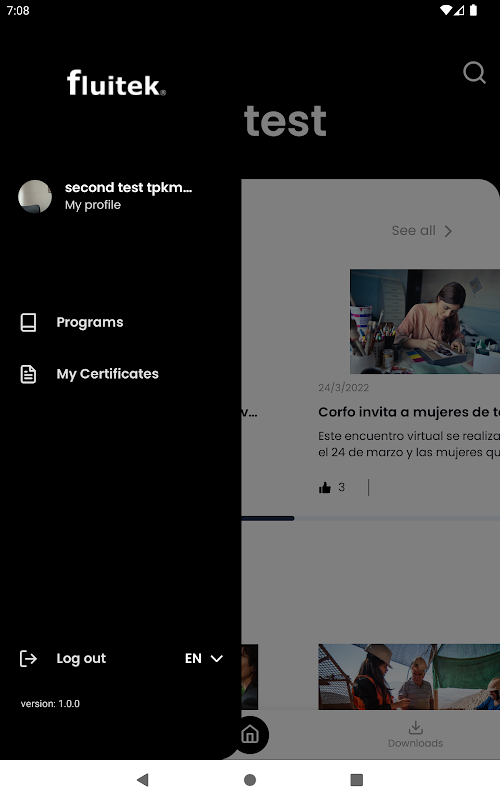This screenshot has height=800, width=500.
Task: Expand language chevron next to EN
Action: 217,659
